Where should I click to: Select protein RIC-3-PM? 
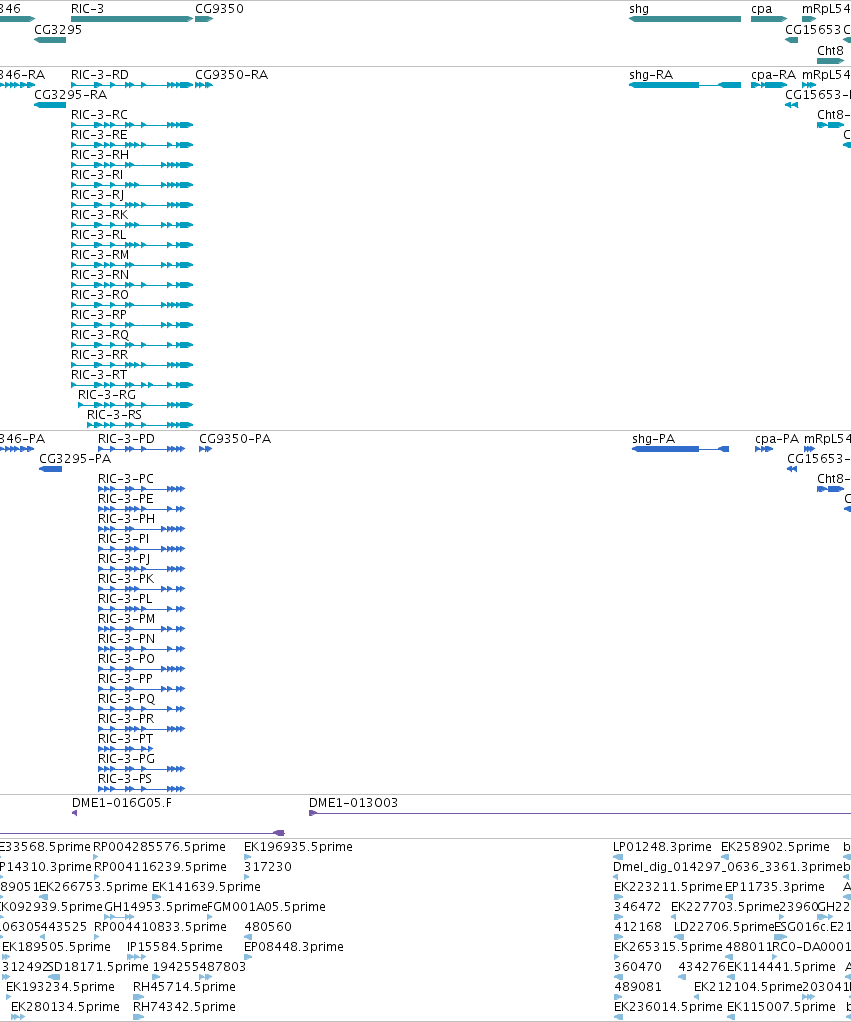127,619
